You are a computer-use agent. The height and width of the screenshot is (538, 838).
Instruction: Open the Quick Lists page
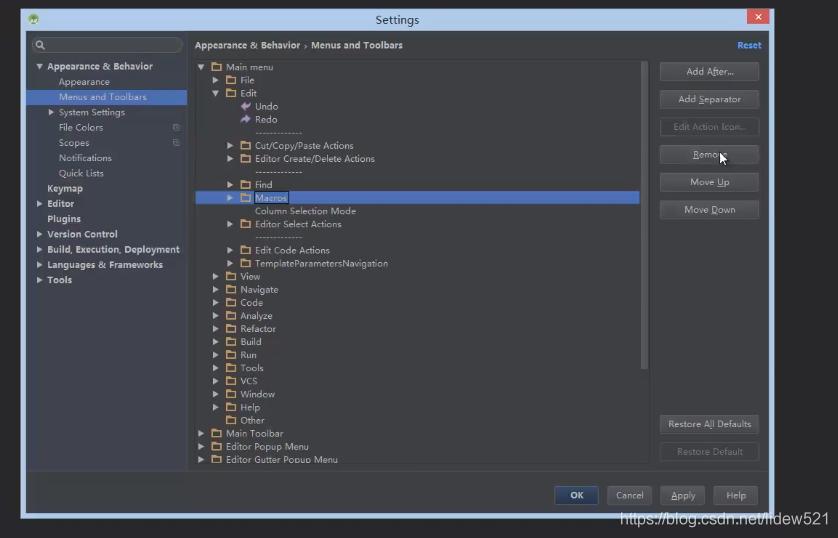click(81, 173)
